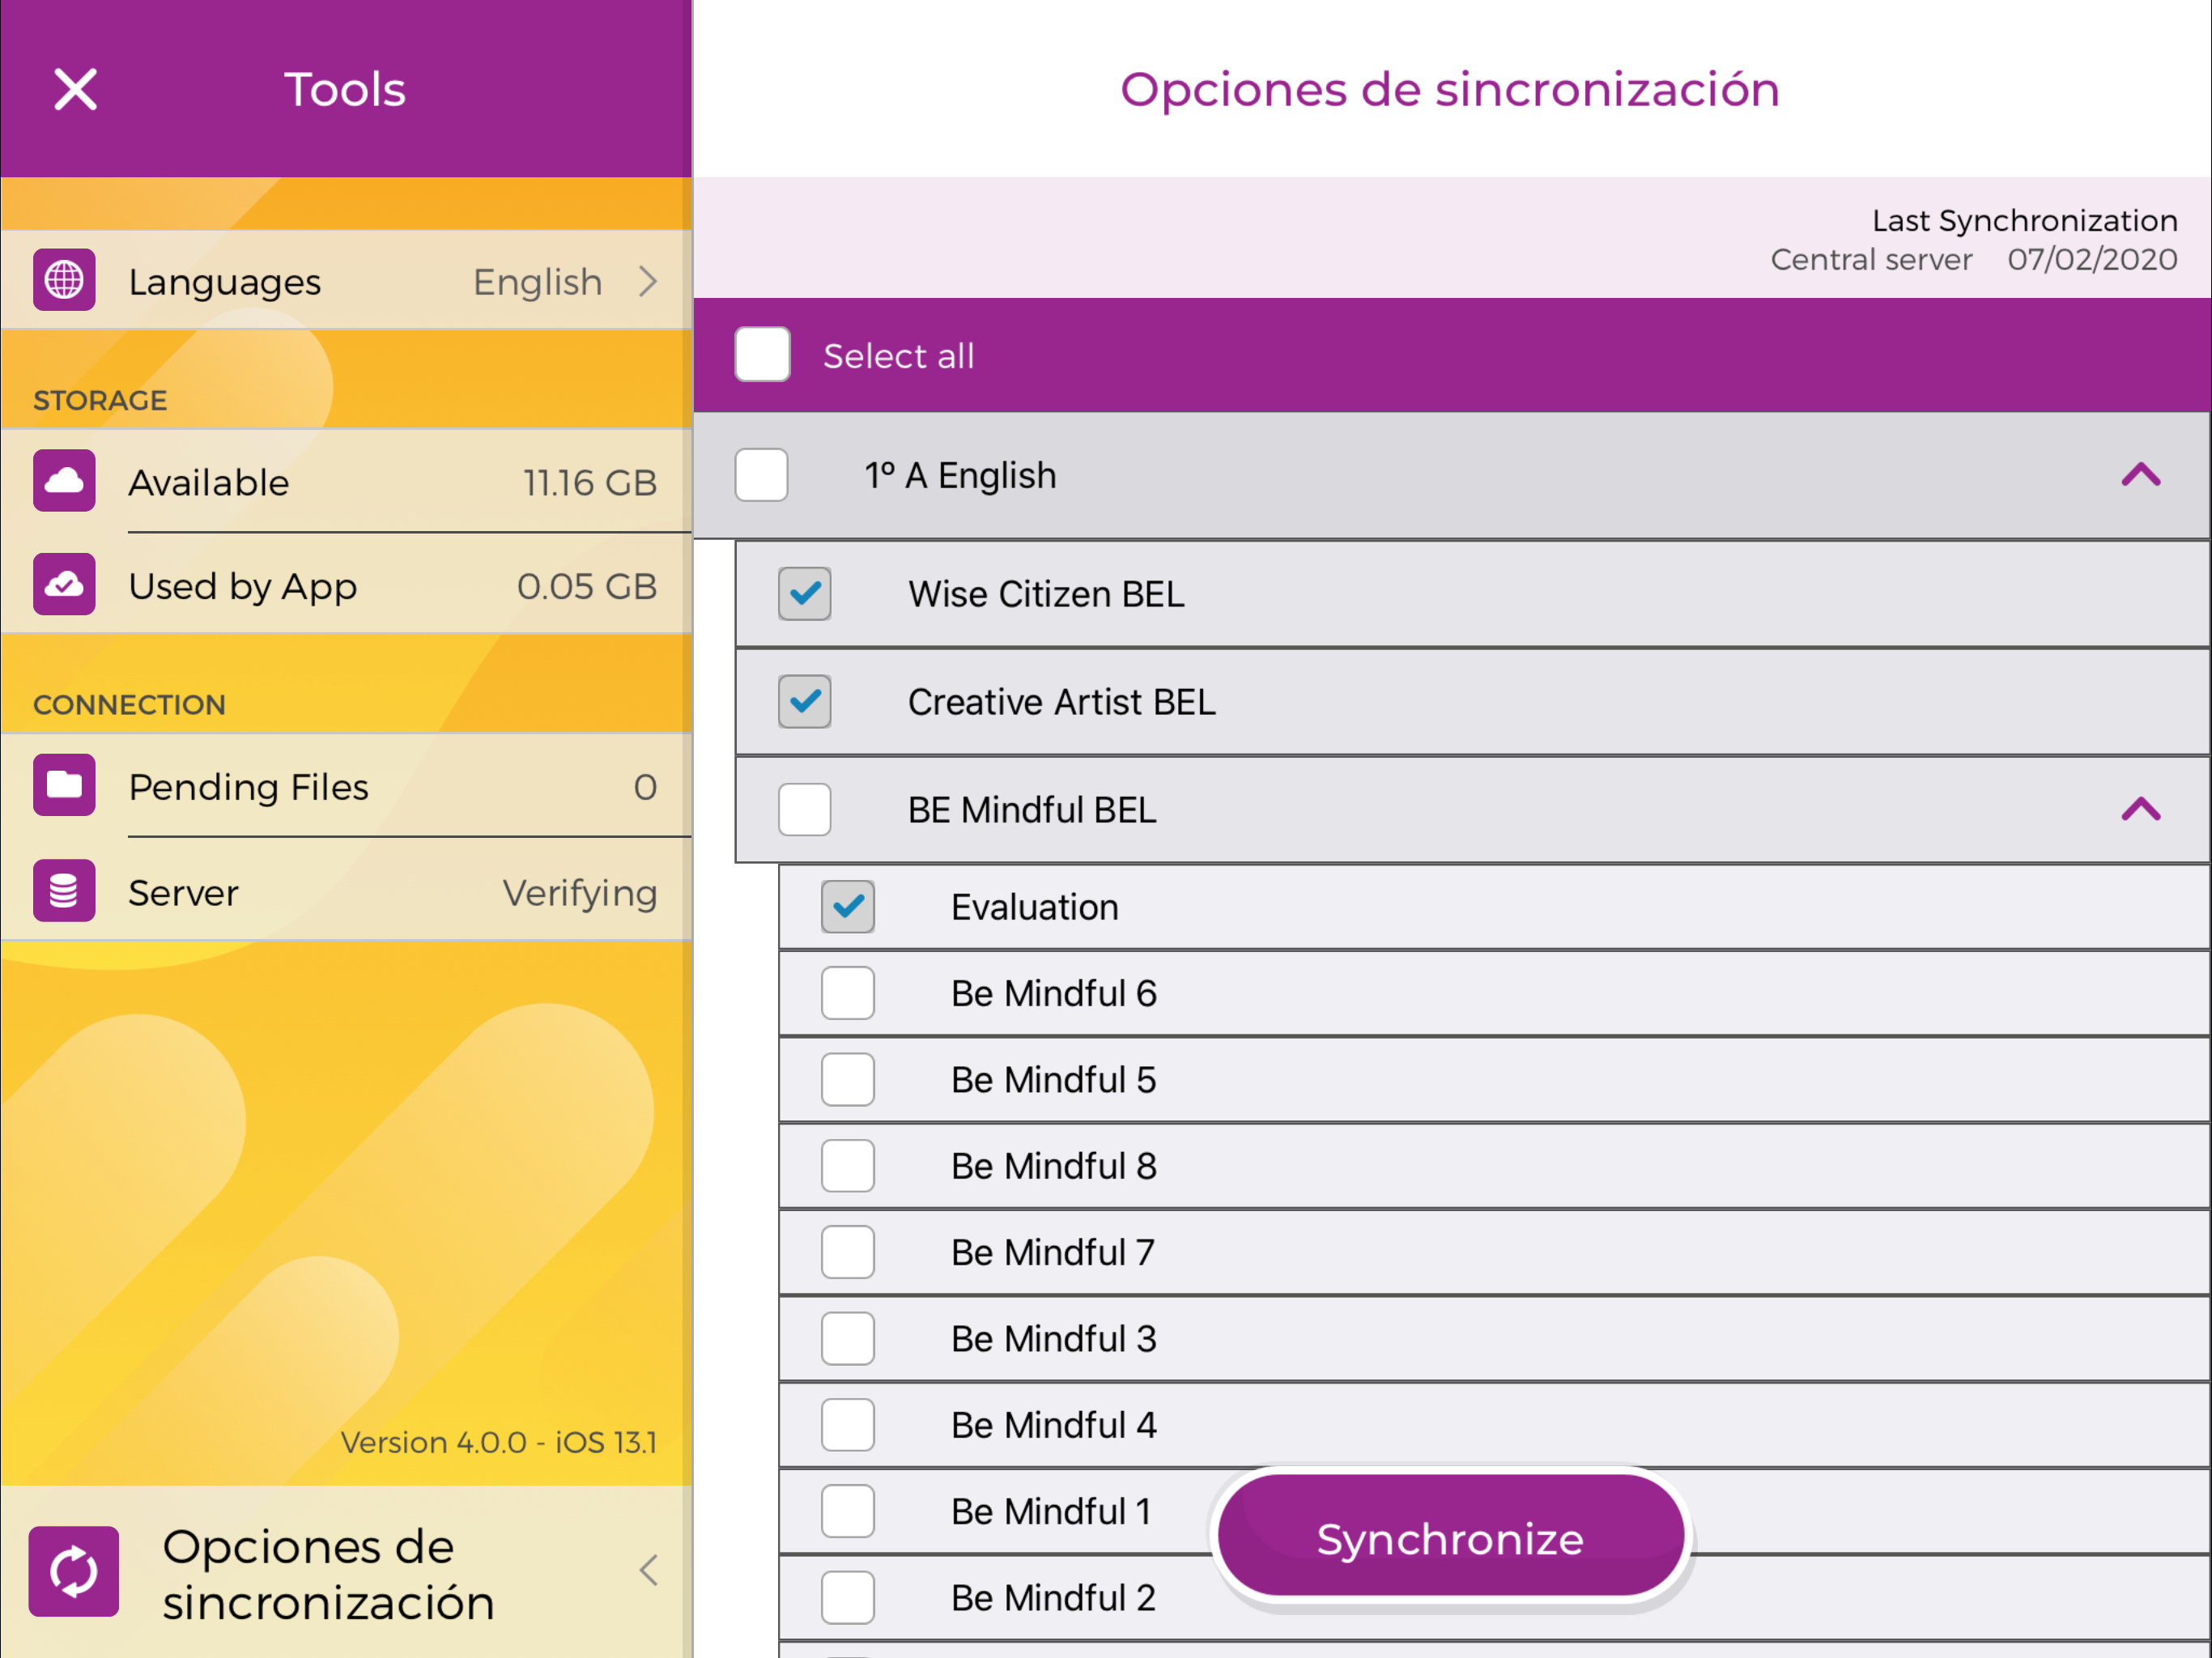Click the Last Synchronization date 07/02/2020
This screenshot has width=2212, height=1658.
(x=2092, y=259)
